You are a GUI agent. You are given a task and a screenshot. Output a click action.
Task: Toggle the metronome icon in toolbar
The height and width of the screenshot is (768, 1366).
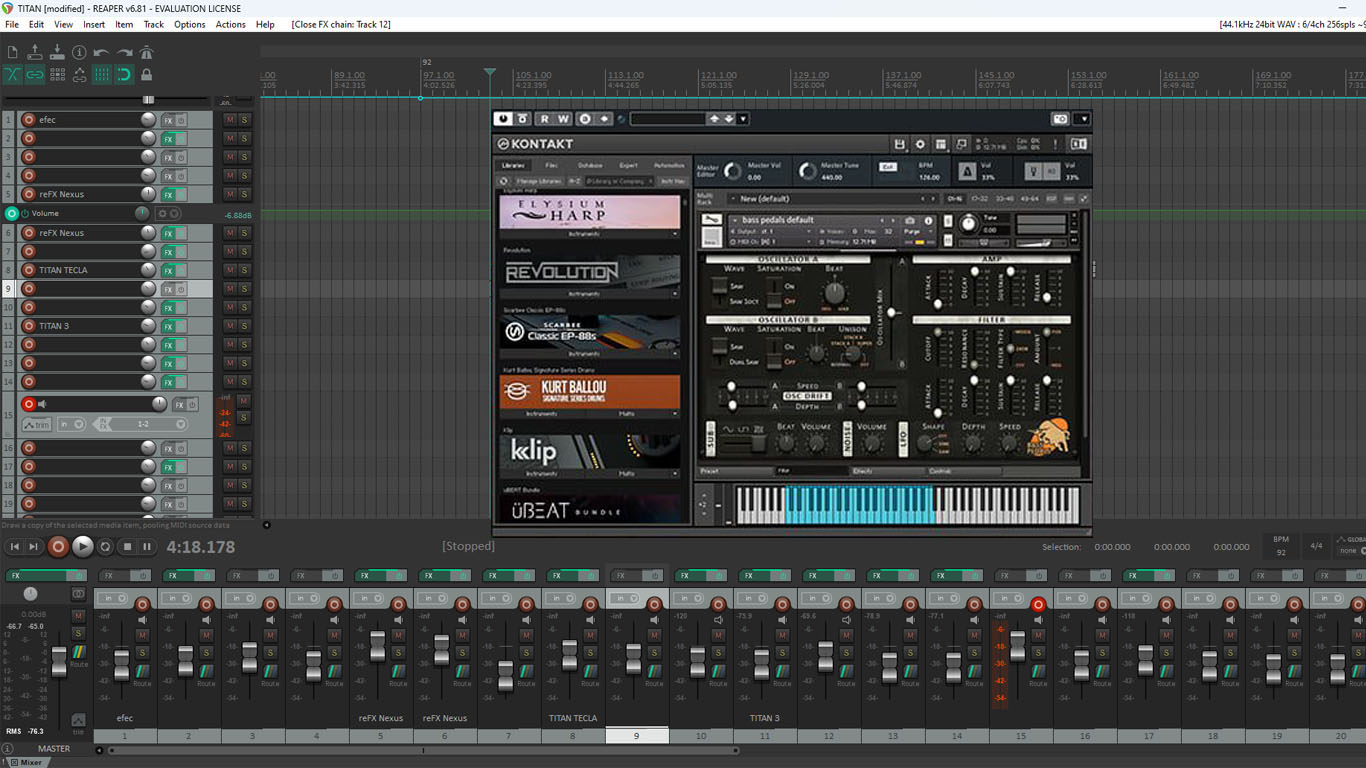146,52
